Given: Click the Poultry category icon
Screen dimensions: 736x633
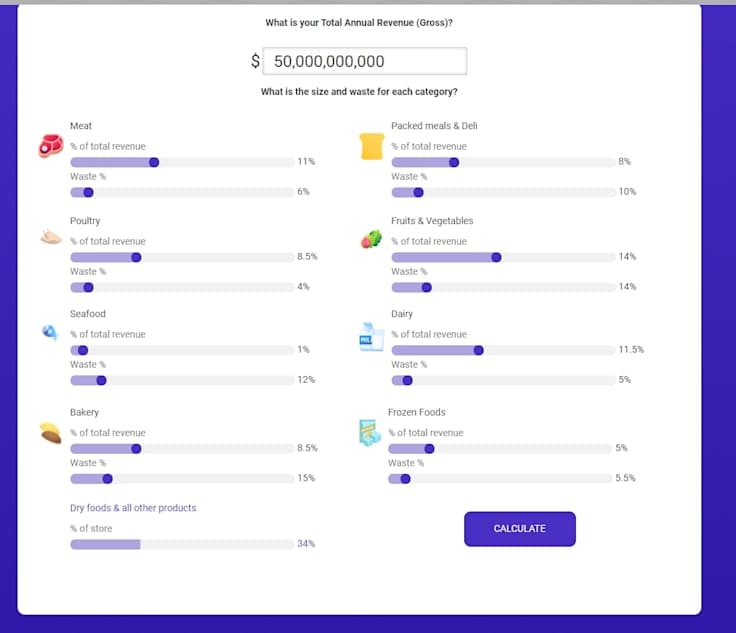Looking at the screenshot, I should tap(50, 238).
